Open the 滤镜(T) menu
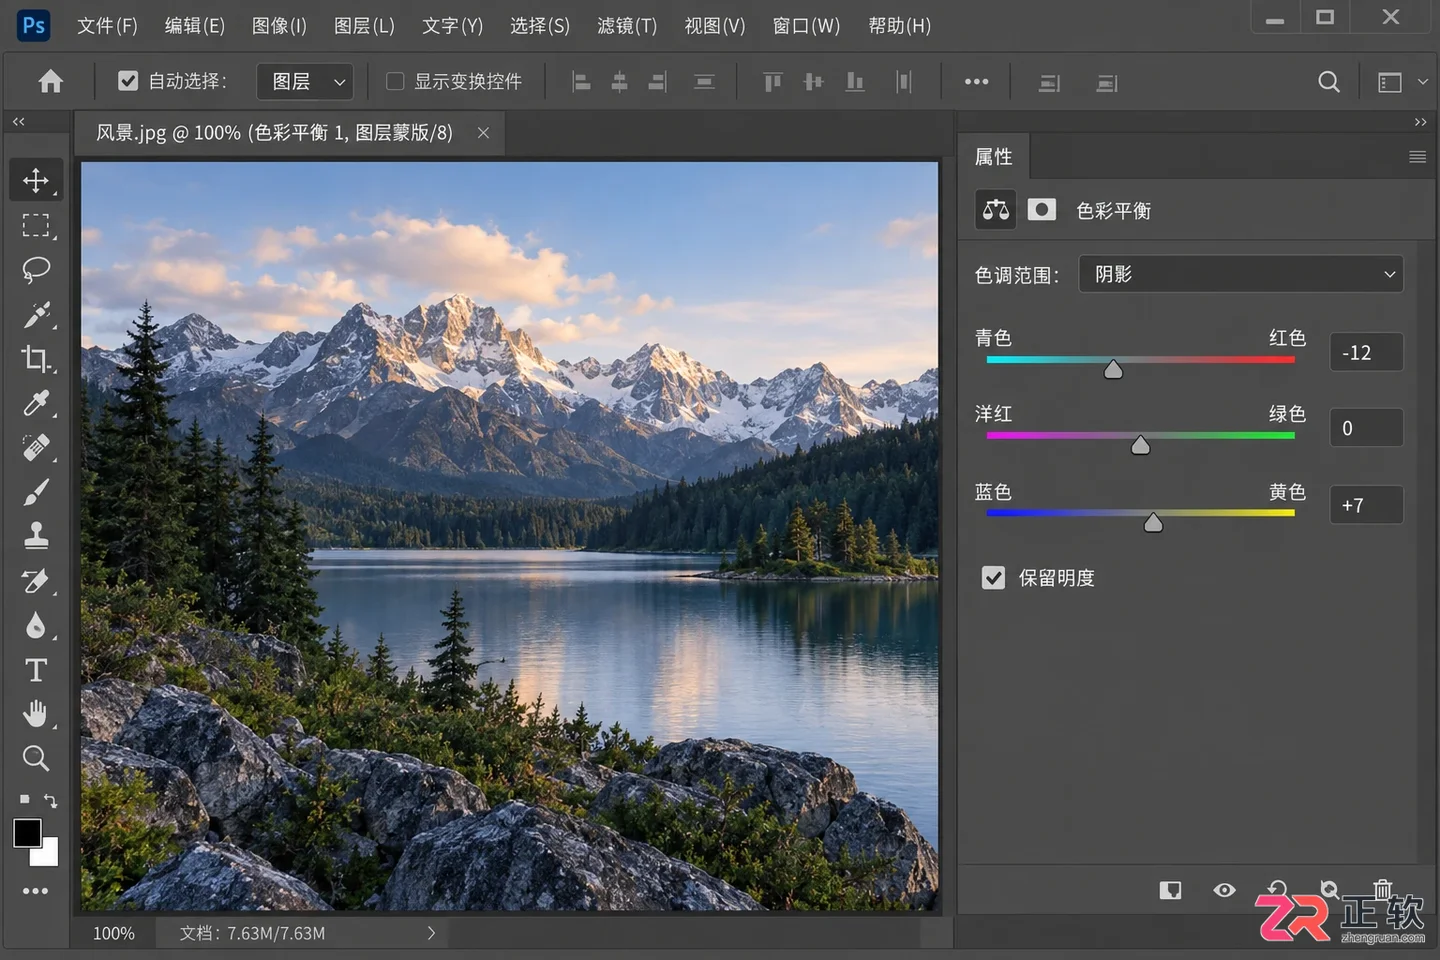 click(627, 26)
